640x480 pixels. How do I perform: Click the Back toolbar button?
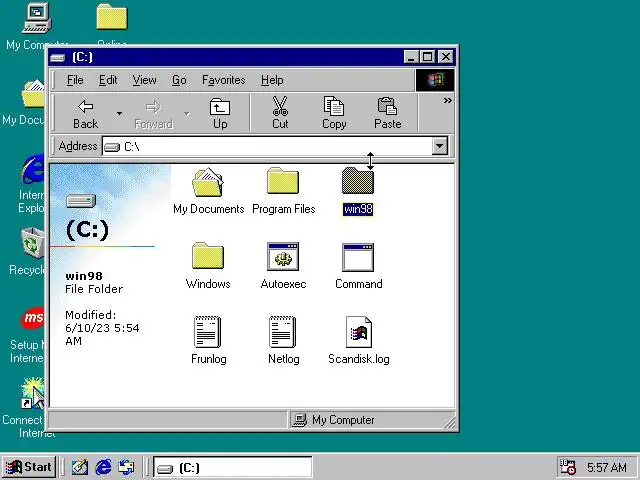point(85,113)
